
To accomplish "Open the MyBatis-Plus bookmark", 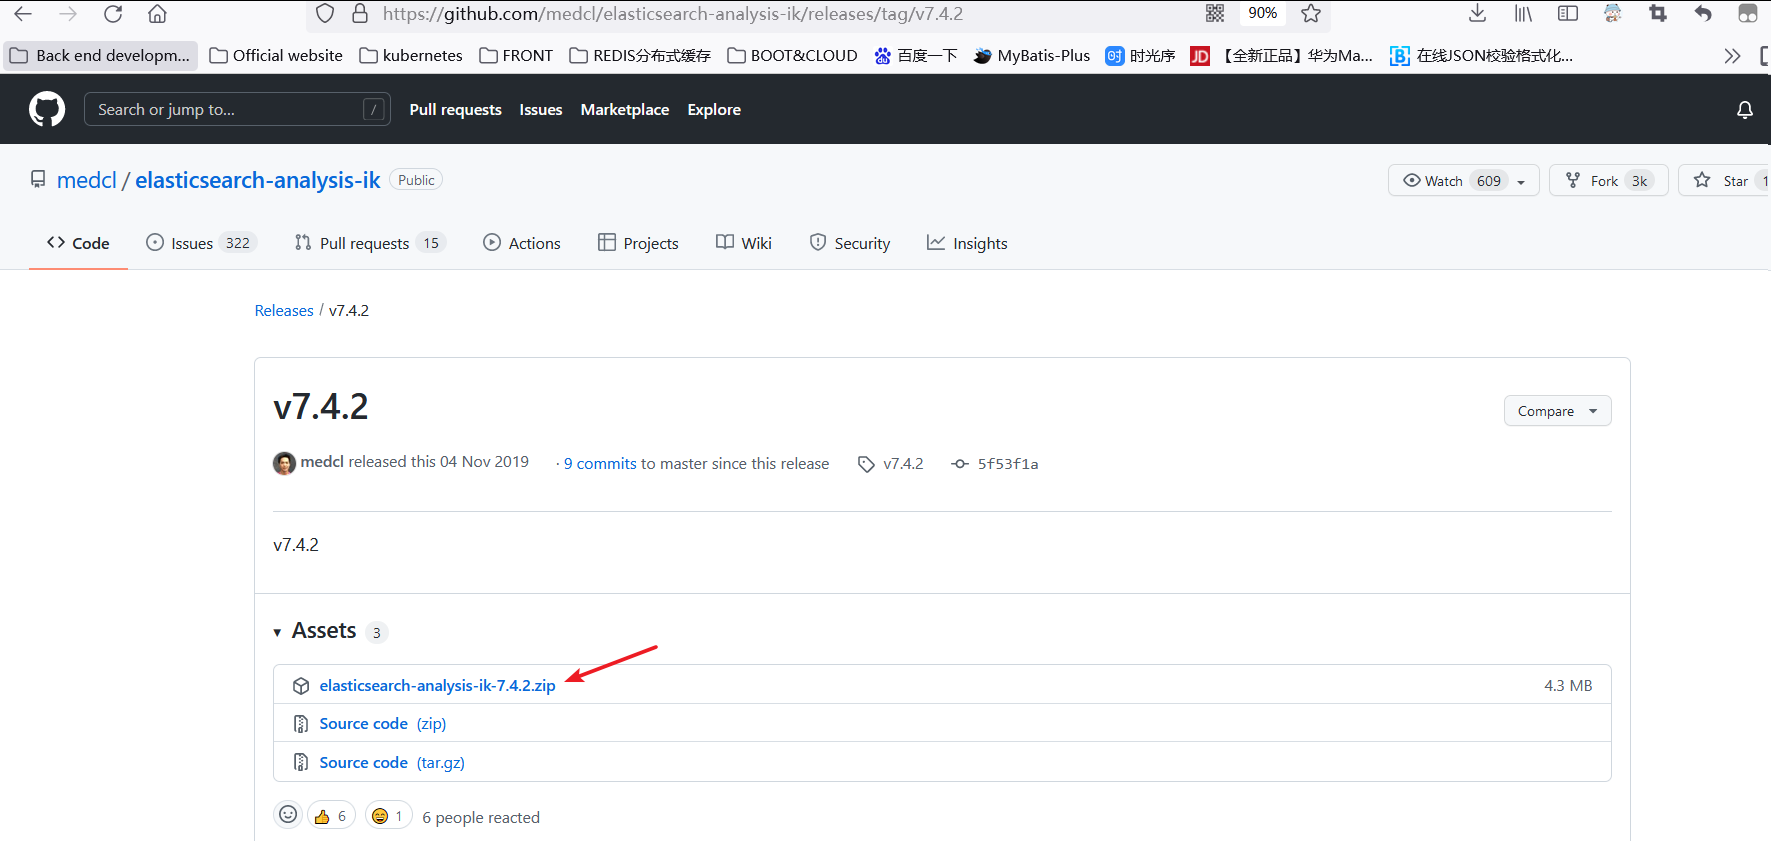I will tap(1032, 56).
